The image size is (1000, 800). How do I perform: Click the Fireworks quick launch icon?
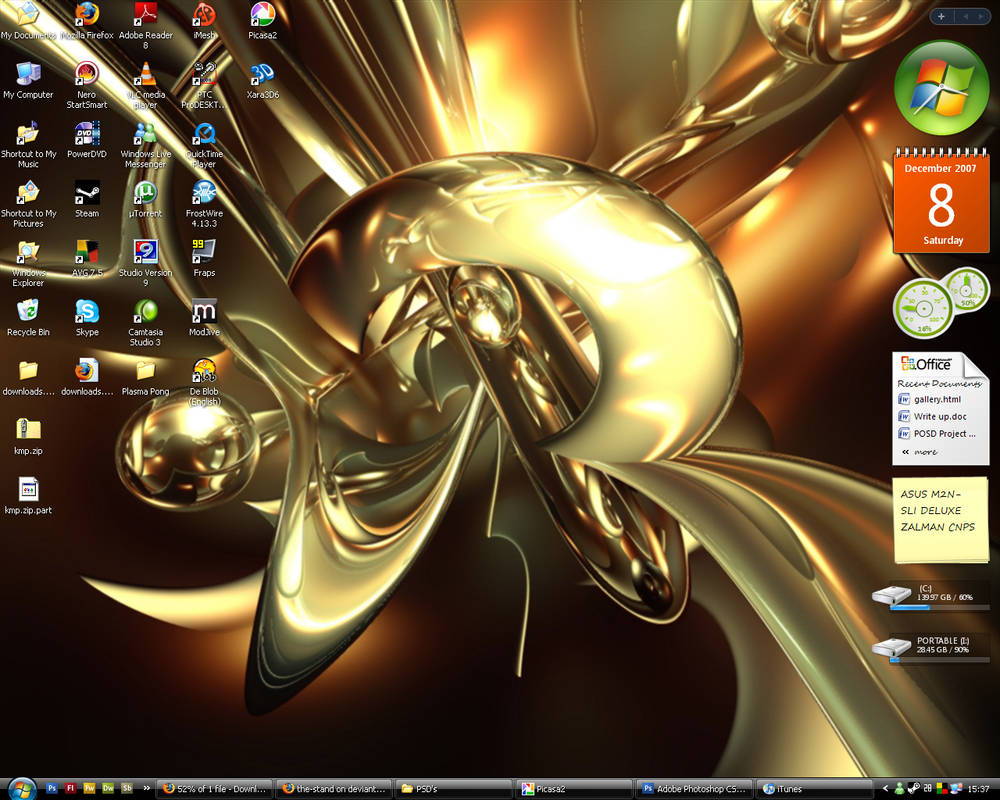(x=89, y=789)
